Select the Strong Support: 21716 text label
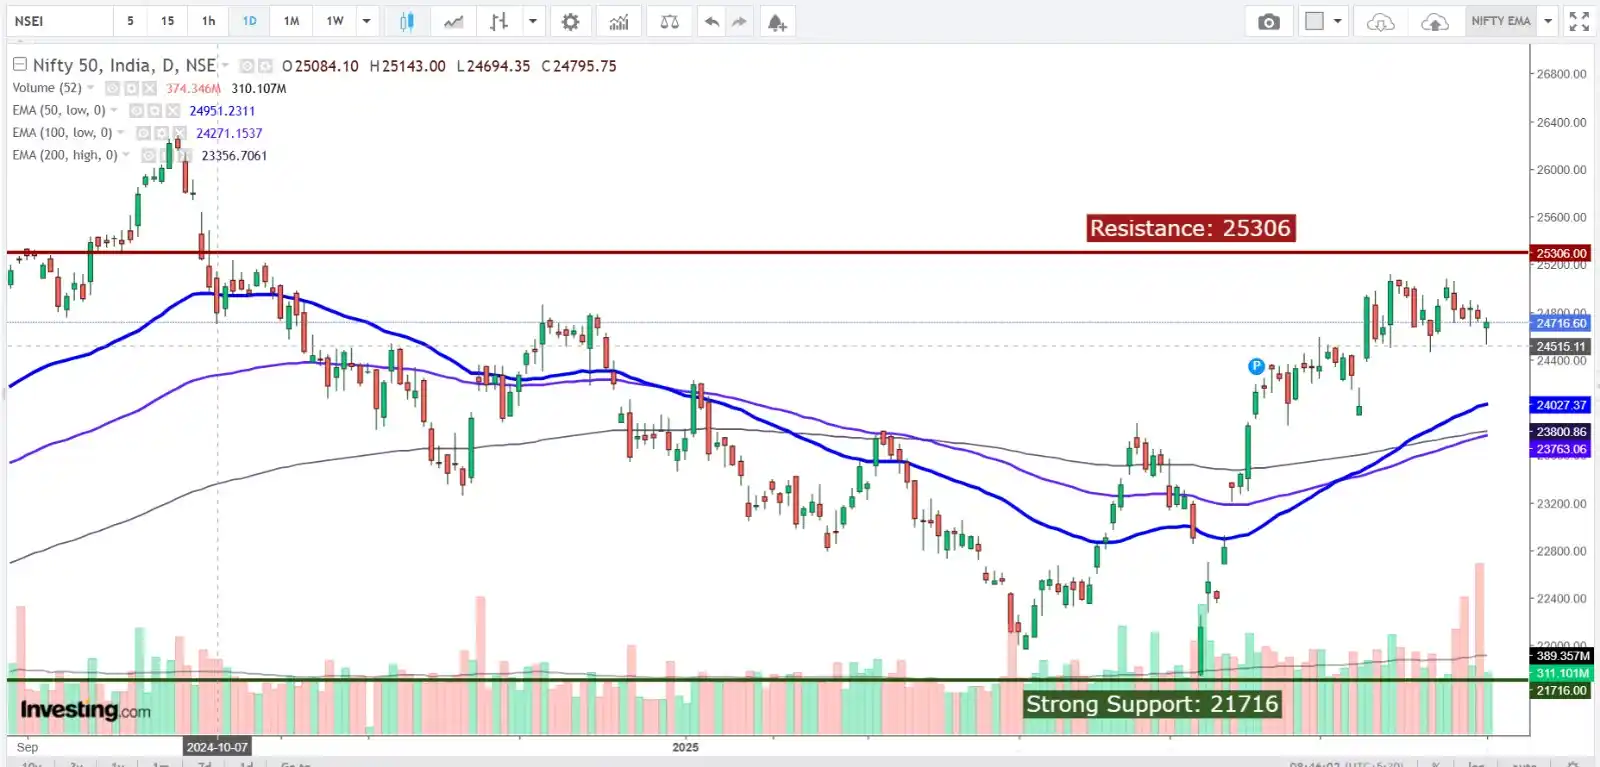This screenshot has width=1600, height=767. [x=1152, y=704]
